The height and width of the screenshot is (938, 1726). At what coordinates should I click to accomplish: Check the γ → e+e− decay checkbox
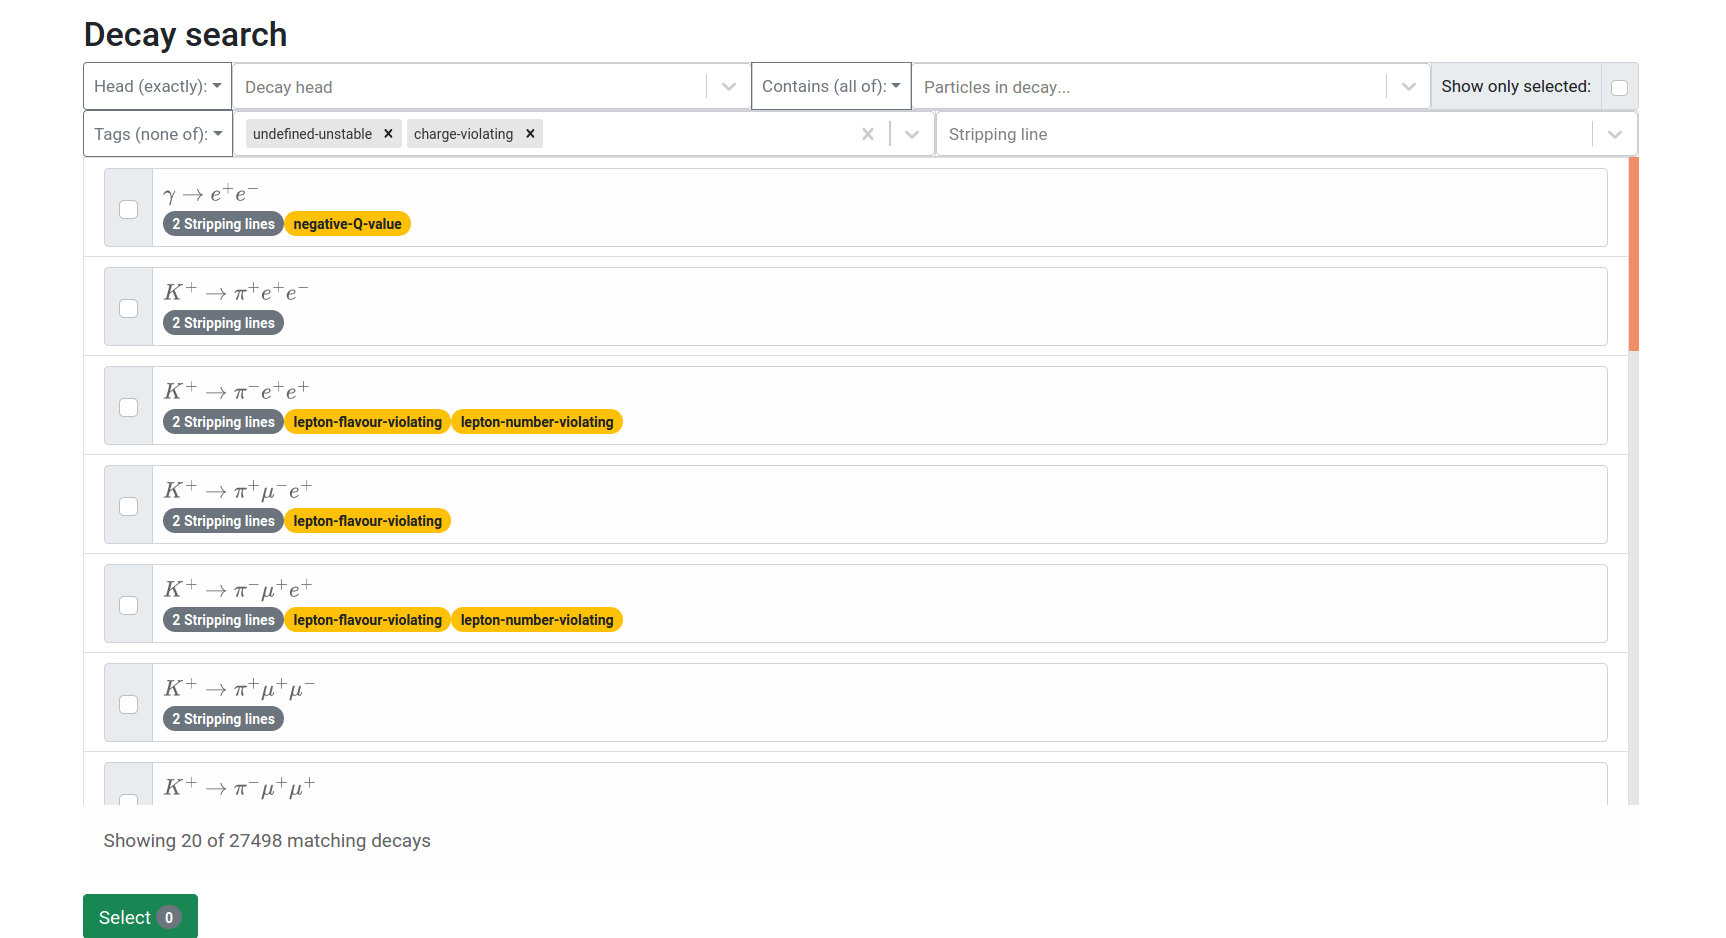(x=129, y=209)
